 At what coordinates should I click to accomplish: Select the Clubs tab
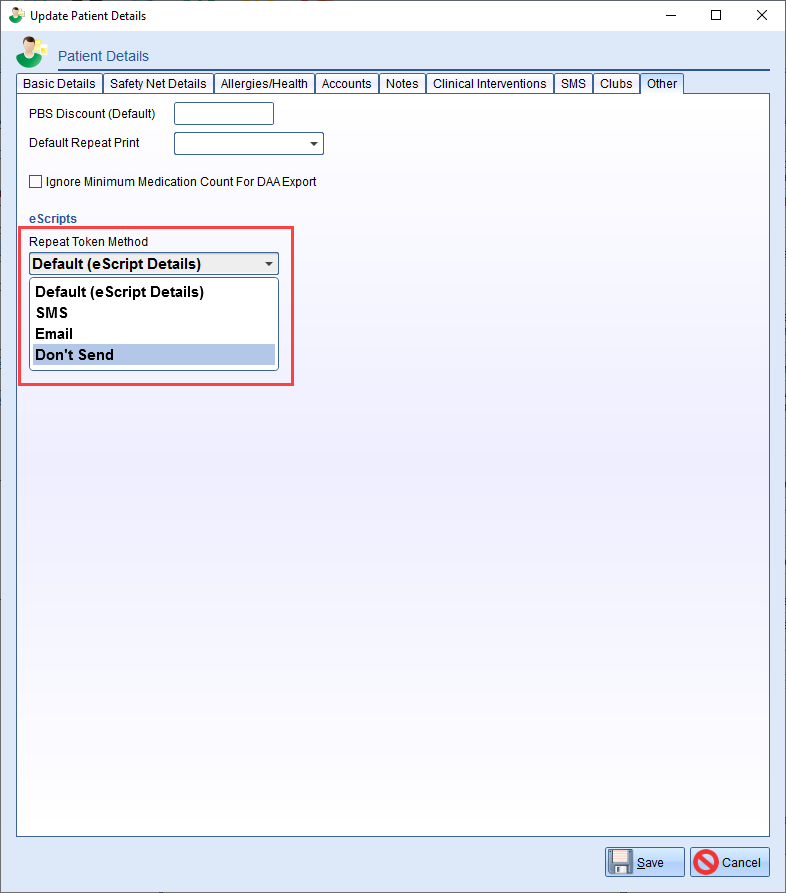click(616, 84)
